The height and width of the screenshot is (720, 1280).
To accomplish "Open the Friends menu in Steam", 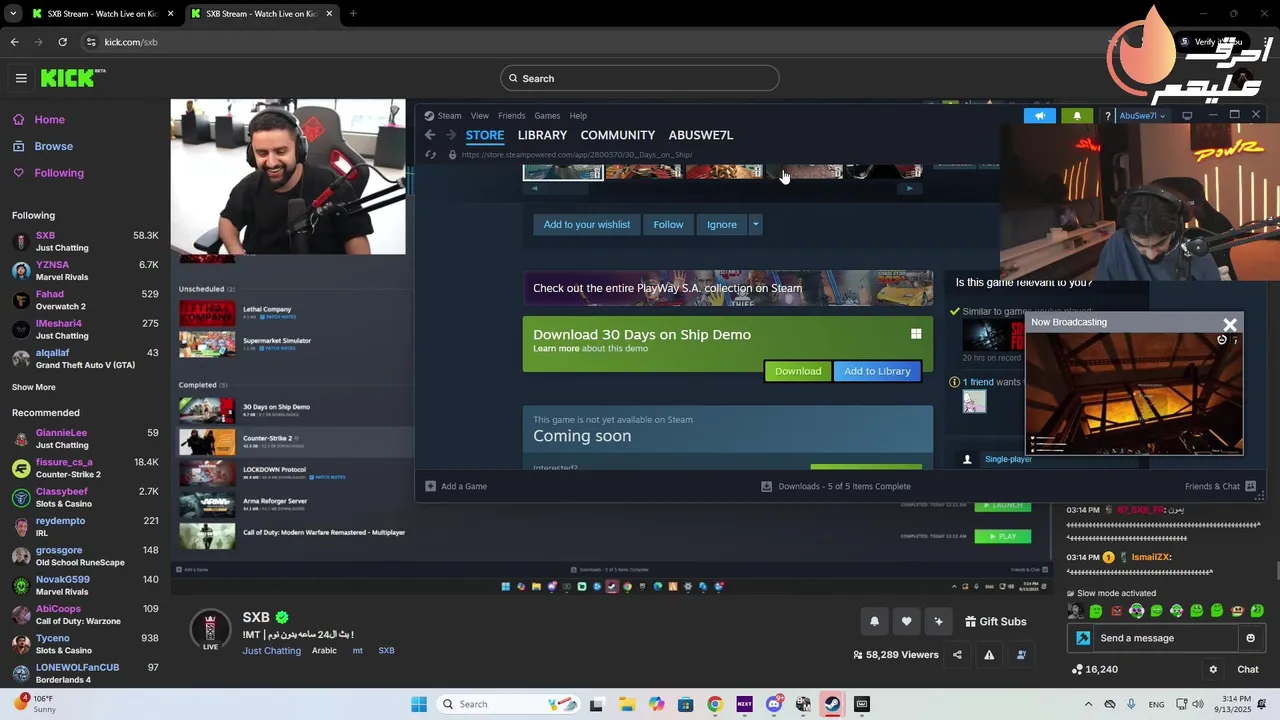I will click(511, 115).
